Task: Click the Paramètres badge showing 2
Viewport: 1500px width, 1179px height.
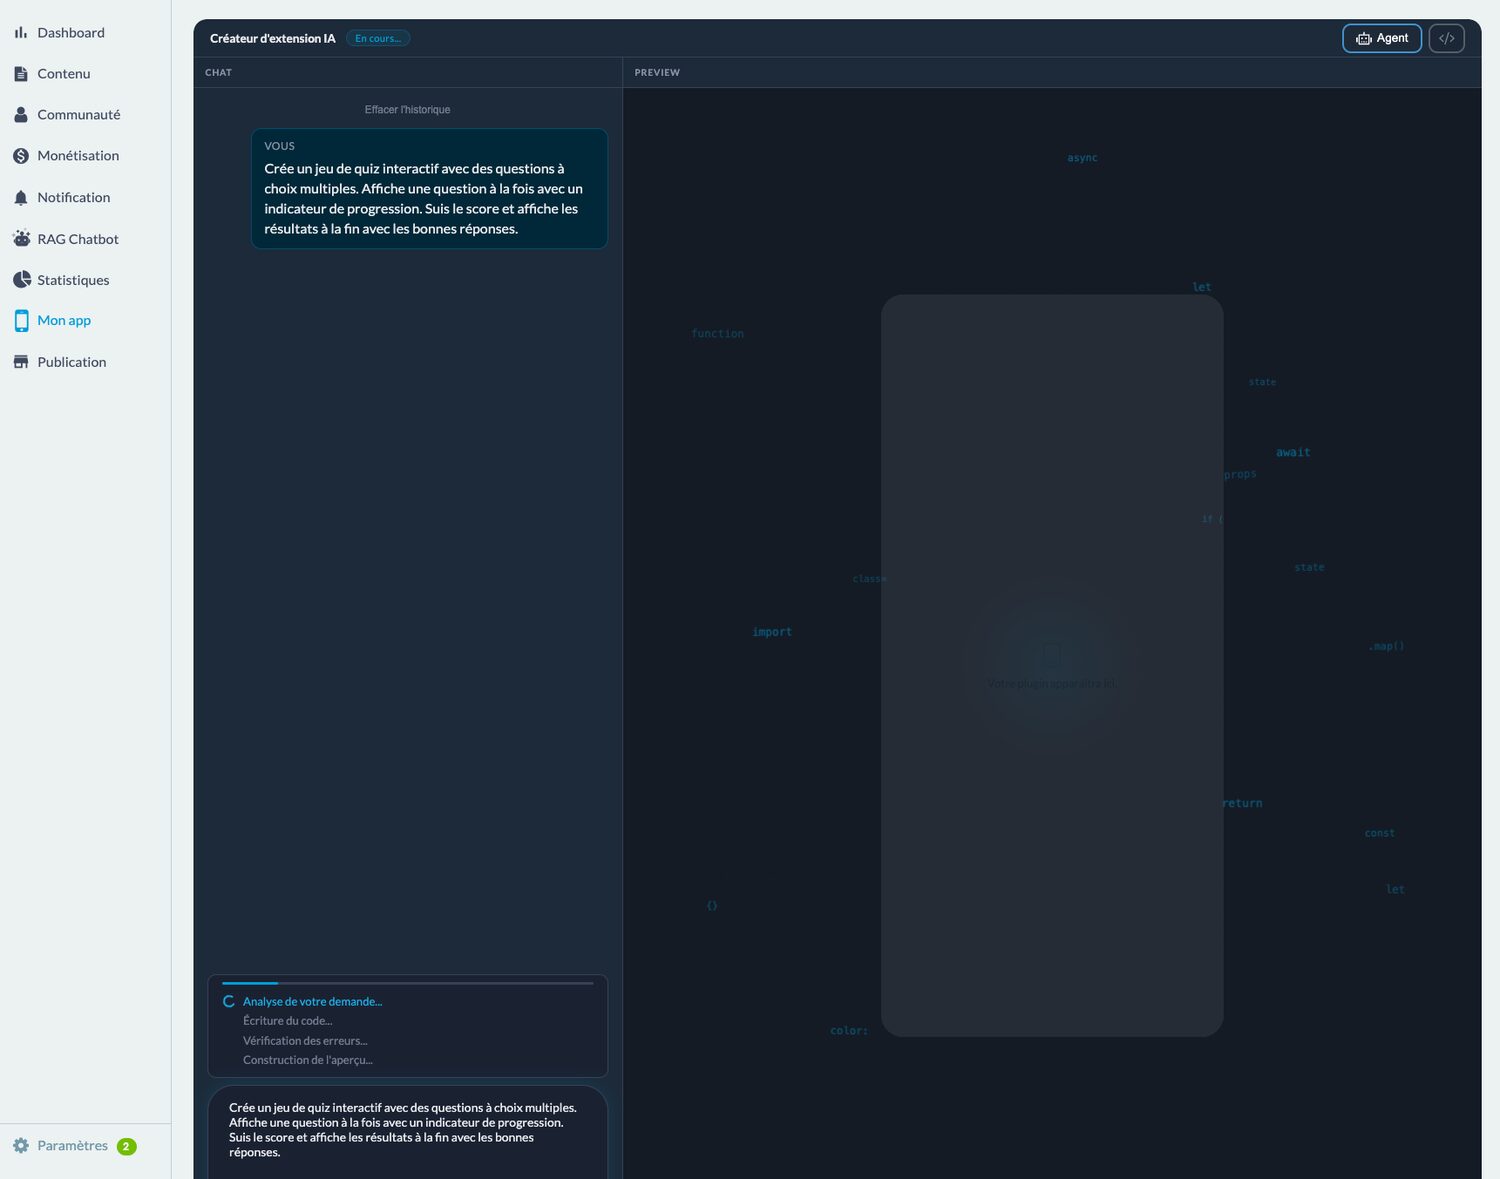Action: (x=126, y=1147)
